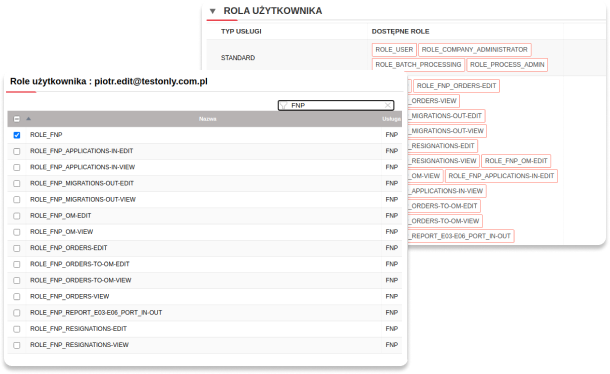Check ROLE_FNP_APPLICATIONS-IN-EDIT checkbox
Image resolution: width=610 pixels, height=374 pixels.
(17, 151)
